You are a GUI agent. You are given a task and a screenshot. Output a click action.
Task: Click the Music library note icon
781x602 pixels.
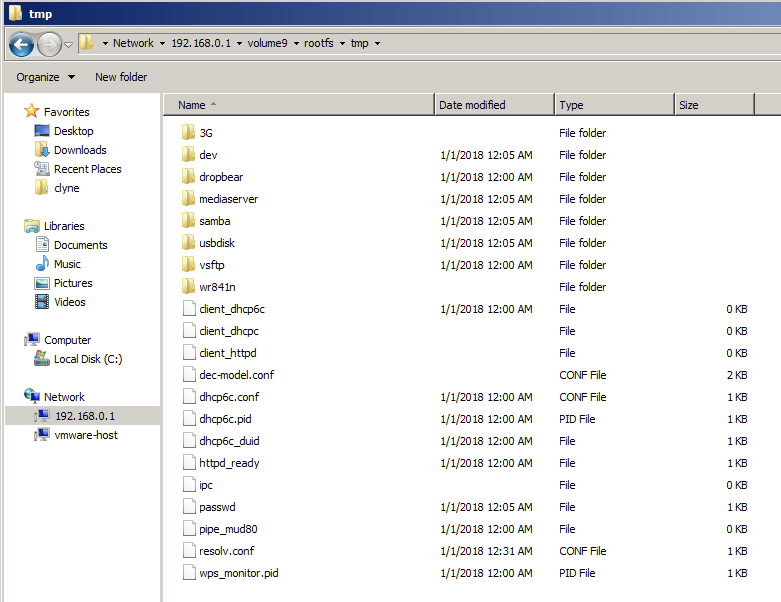[x=42, y=263]
